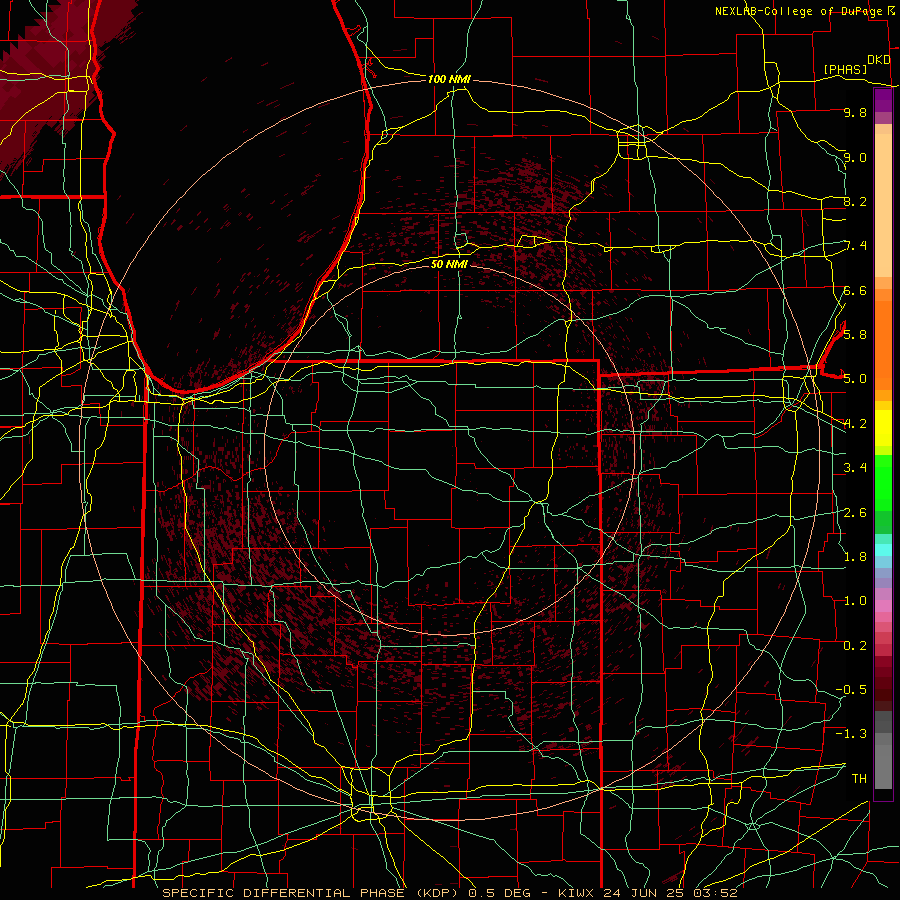The width and height of the screenshot is (900, 900).
Task: Click the "100 NMI" range ring label
Action: 449,79
